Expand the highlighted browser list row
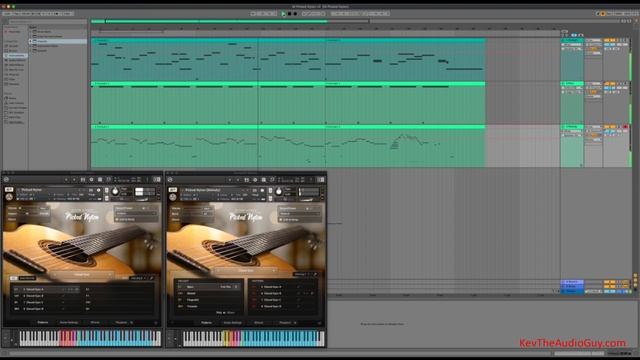Viewport: 640px width, 360px height. point(31,41)
